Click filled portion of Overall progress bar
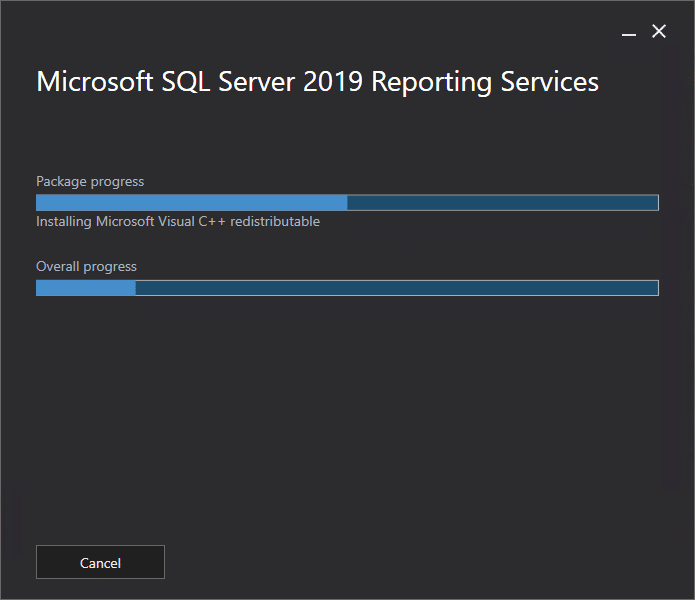This screenshot has width=695, height=600. point(85,288)
